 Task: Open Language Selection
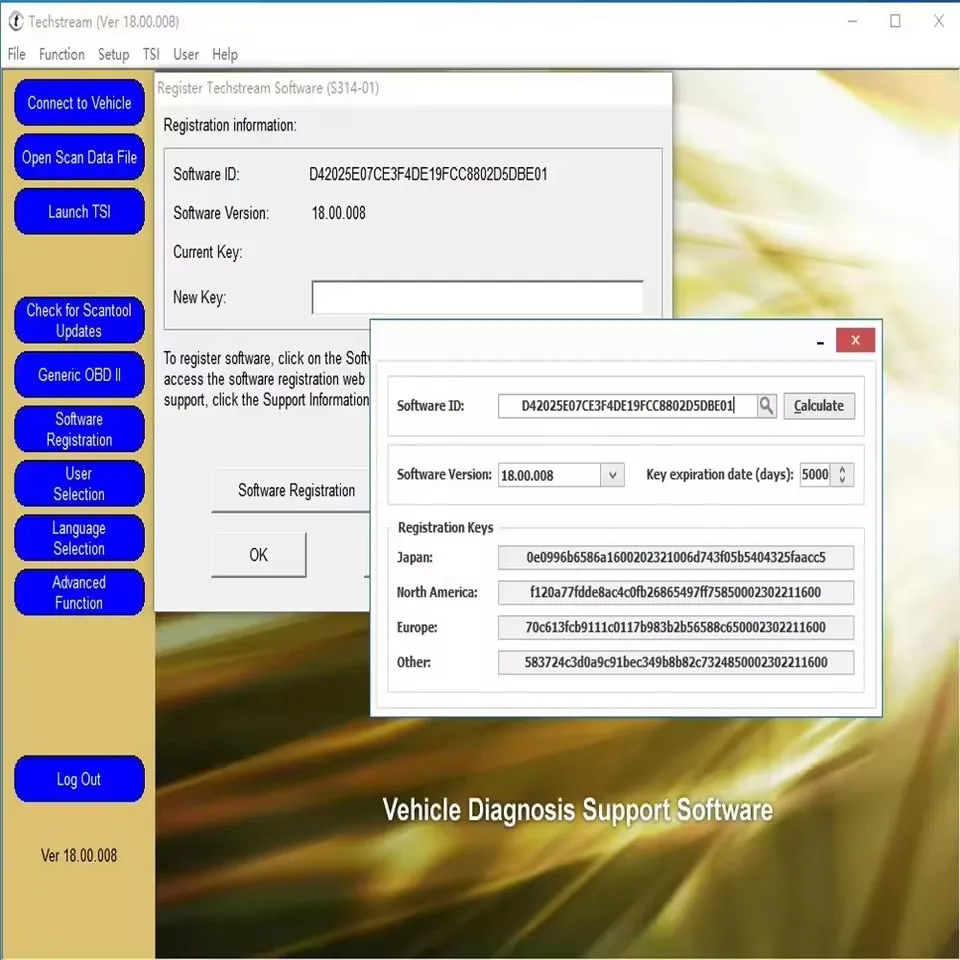pyautogui.click(x=79, y=537)
